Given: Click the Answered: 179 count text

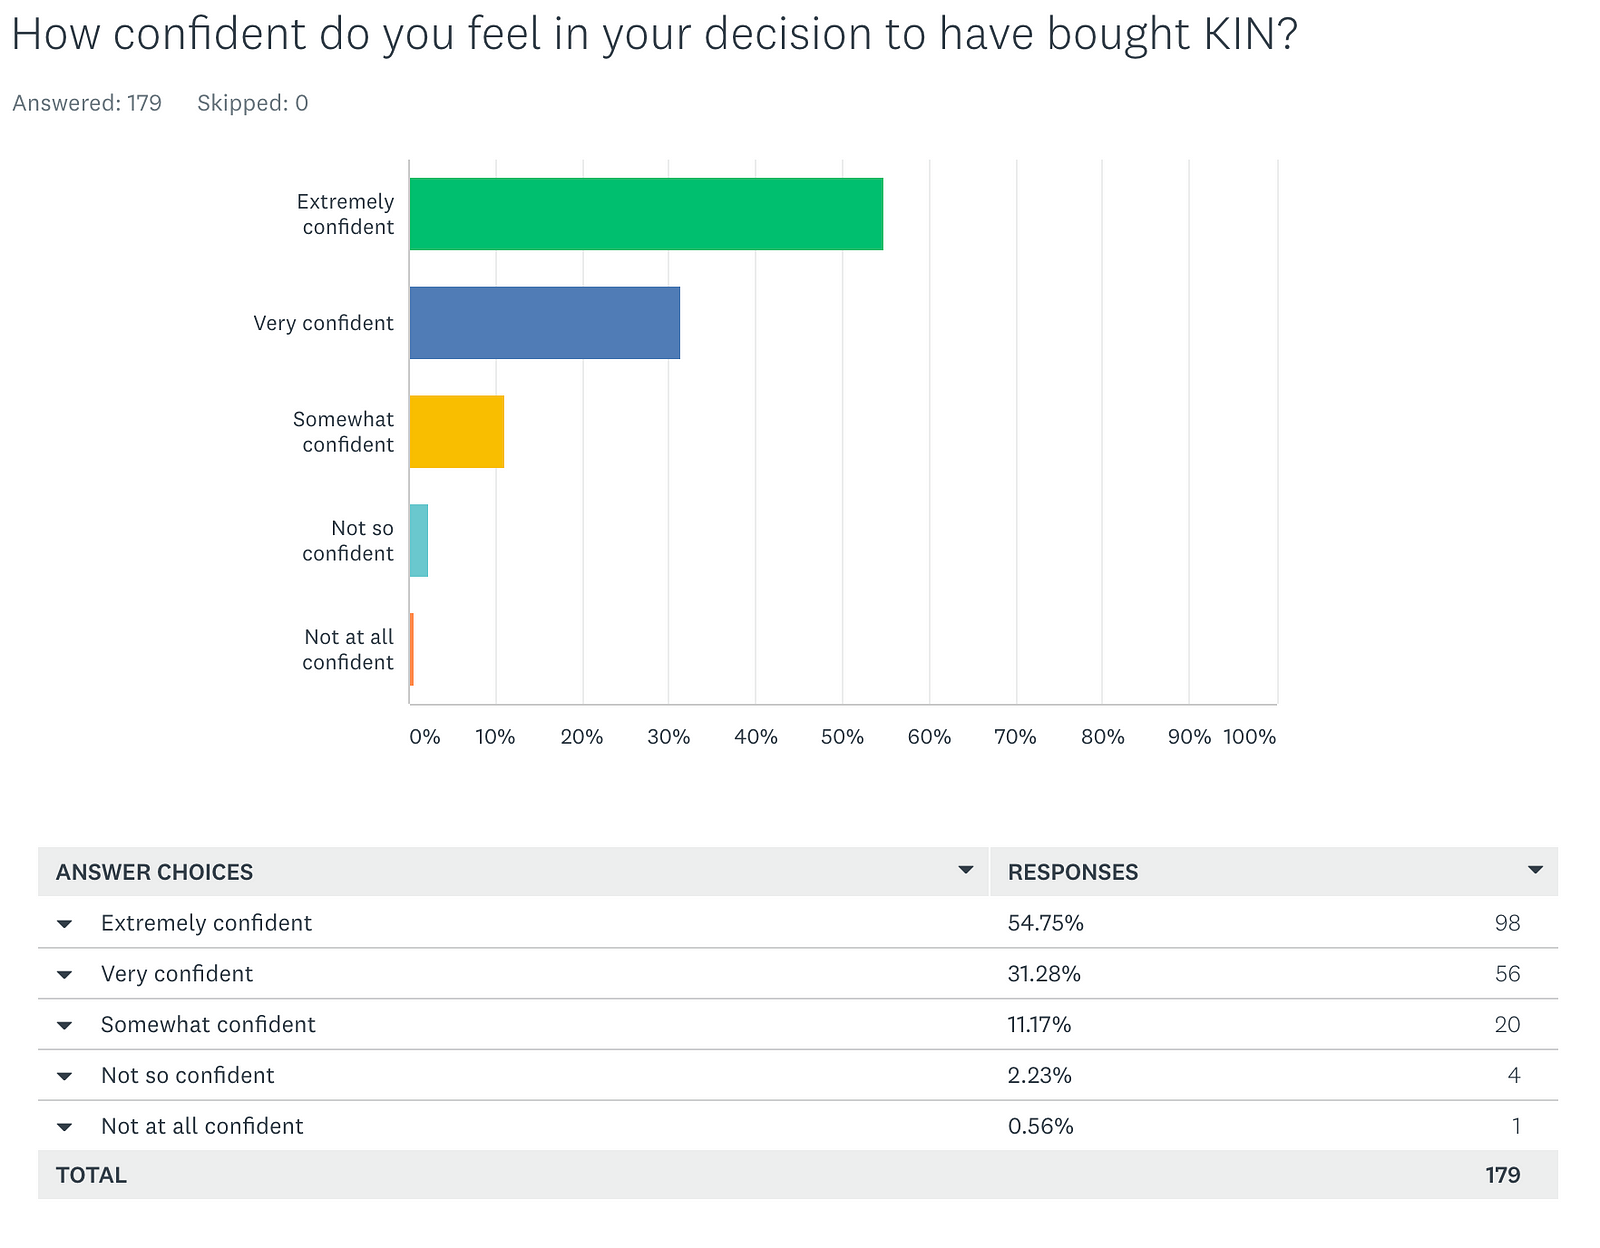Looking at the screenshot, I should pyautogui.click(x=87, y=103).
